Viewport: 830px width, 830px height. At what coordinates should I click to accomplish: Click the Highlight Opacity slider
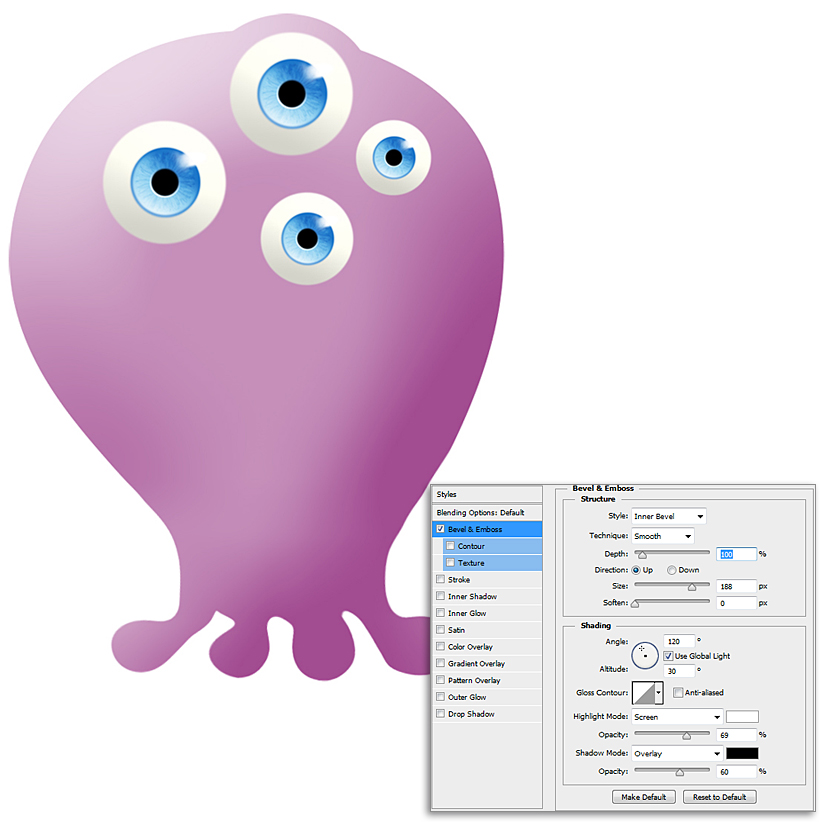[x=672, y=734]
